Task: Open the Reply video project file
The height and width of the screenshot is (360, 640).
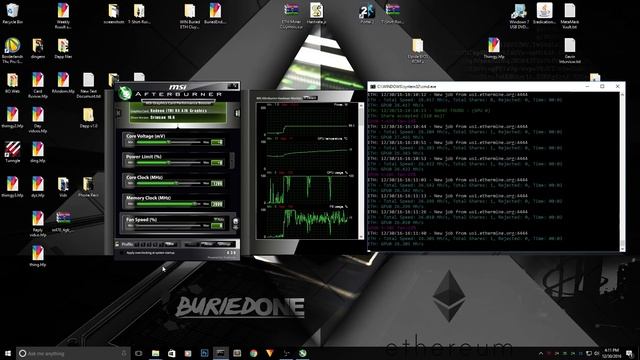Action: click(38, 224)
